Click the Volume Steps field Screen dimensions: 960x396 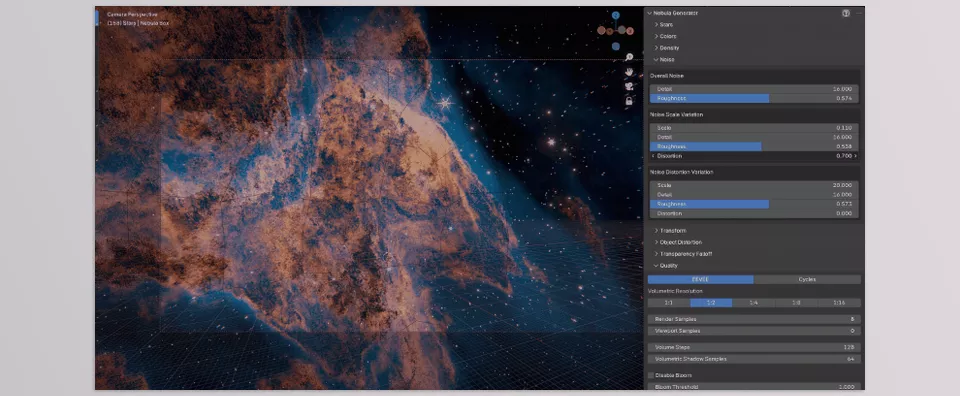point(754,347)
